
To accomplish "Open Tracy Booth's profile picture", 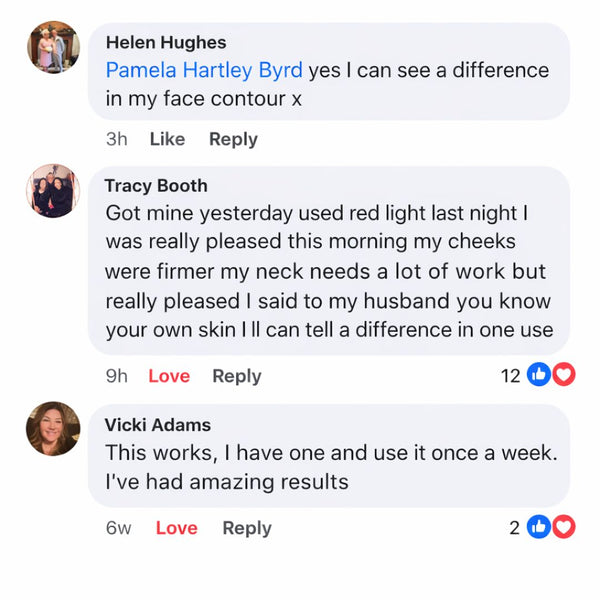I will pyautogui.click(x=52, y=191).
